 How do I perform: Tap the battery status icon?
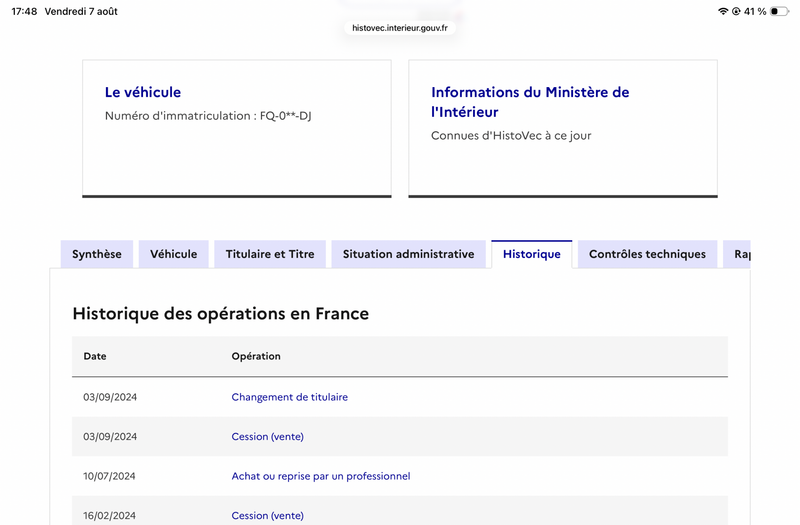779,11
